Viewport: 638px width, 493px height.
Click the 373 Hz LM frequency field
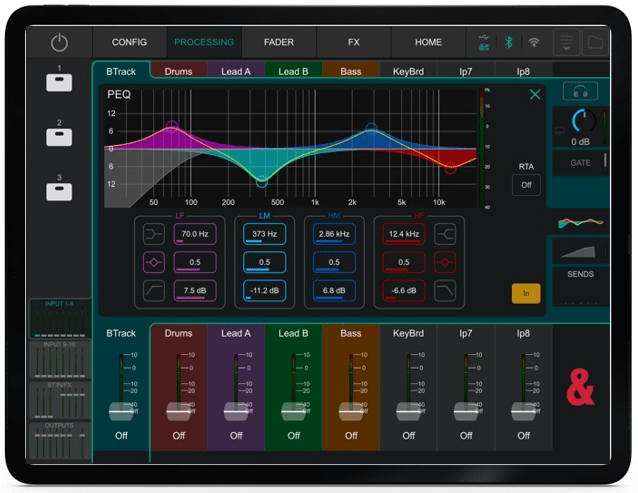[264, 234]
